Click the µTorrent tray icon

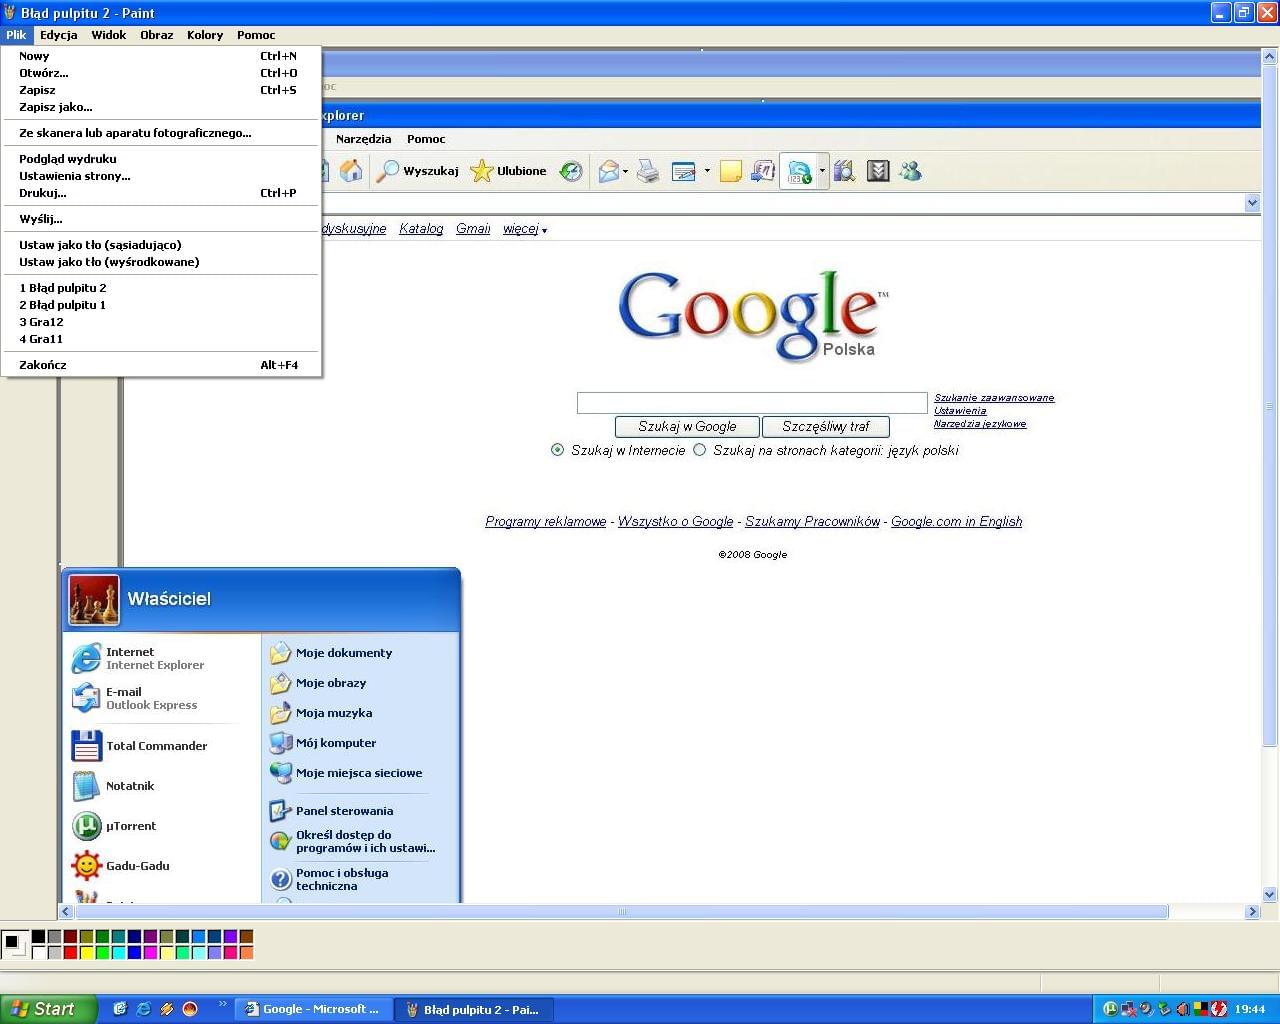1110,1009
